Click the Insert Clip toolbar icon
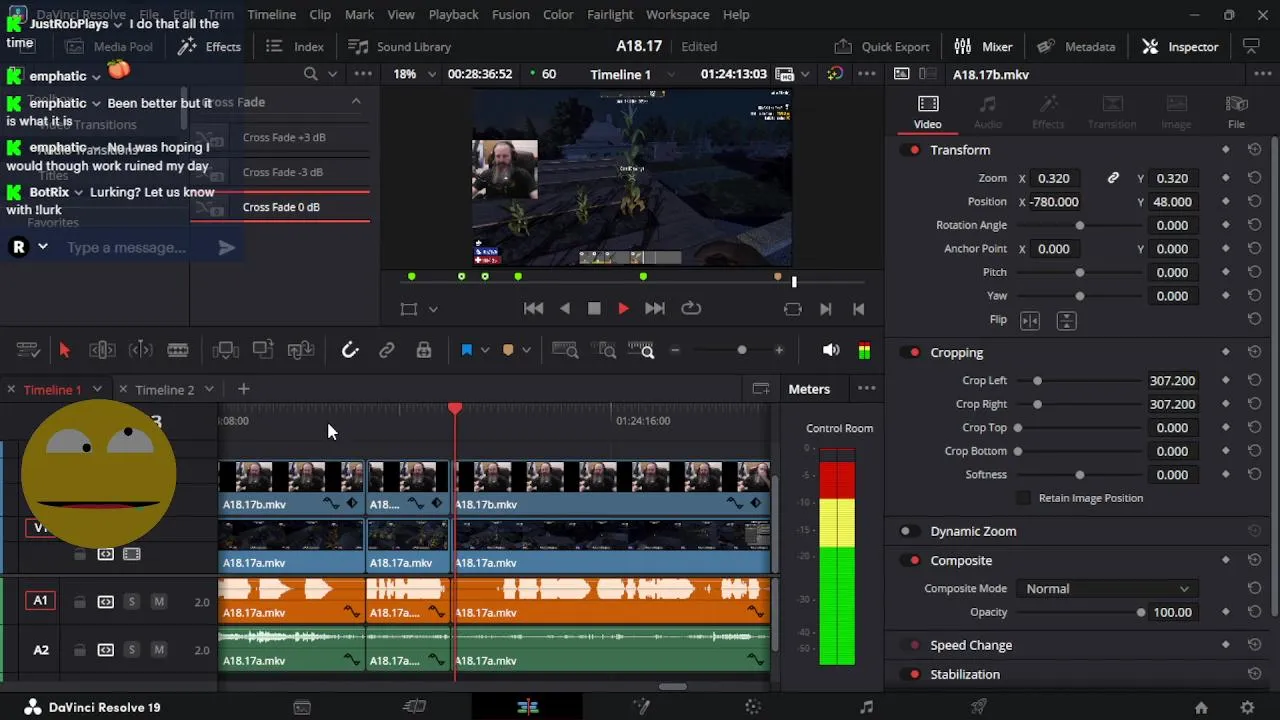 [225, 350]
